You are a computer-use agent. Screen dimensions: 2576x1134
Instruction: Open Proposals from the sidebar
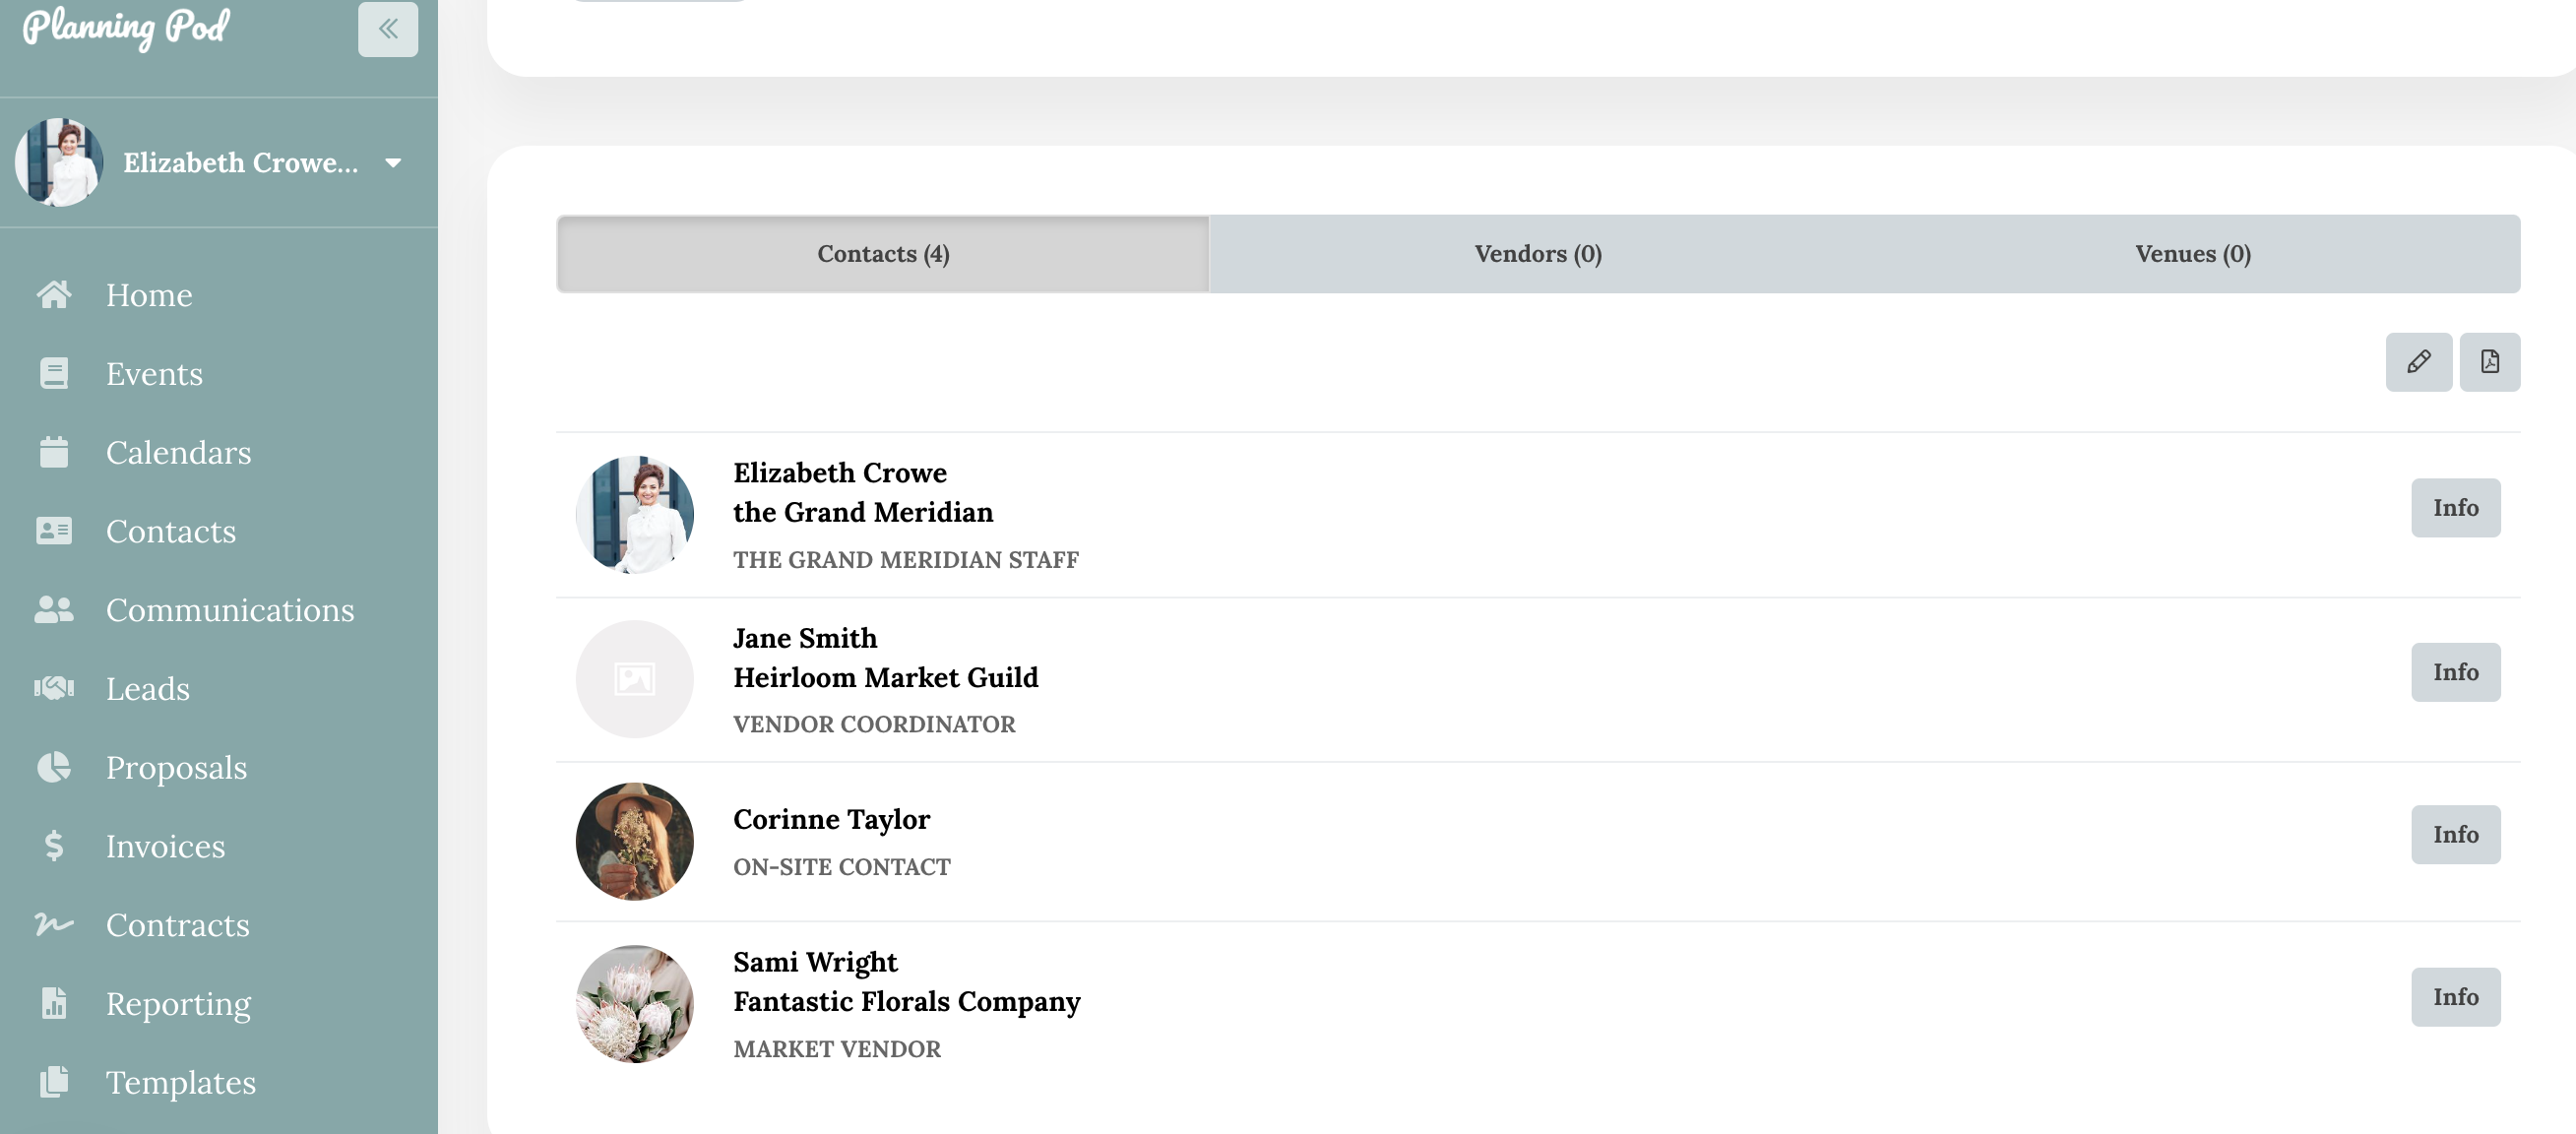coord(176,768)
